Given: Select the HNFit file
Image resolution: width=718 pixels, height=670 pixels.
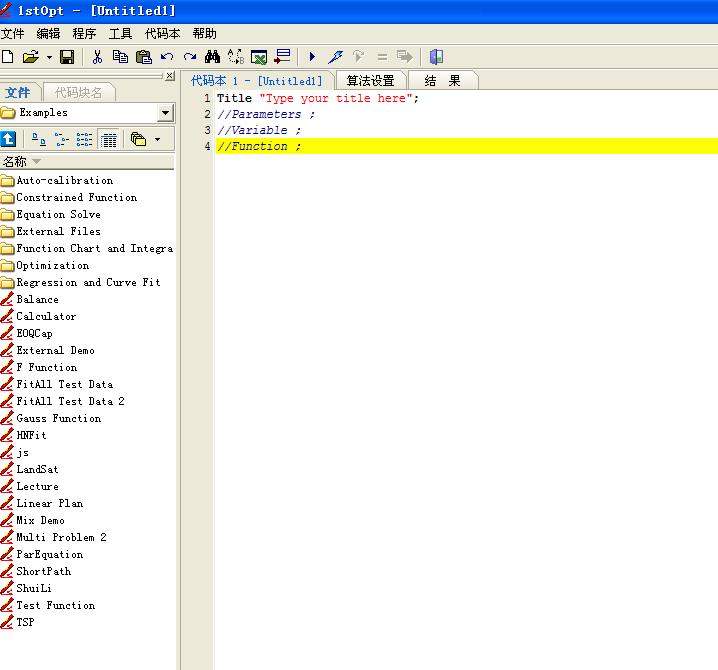Looking at the screenshot, I should pyautogui.click(x=23, y=435).
